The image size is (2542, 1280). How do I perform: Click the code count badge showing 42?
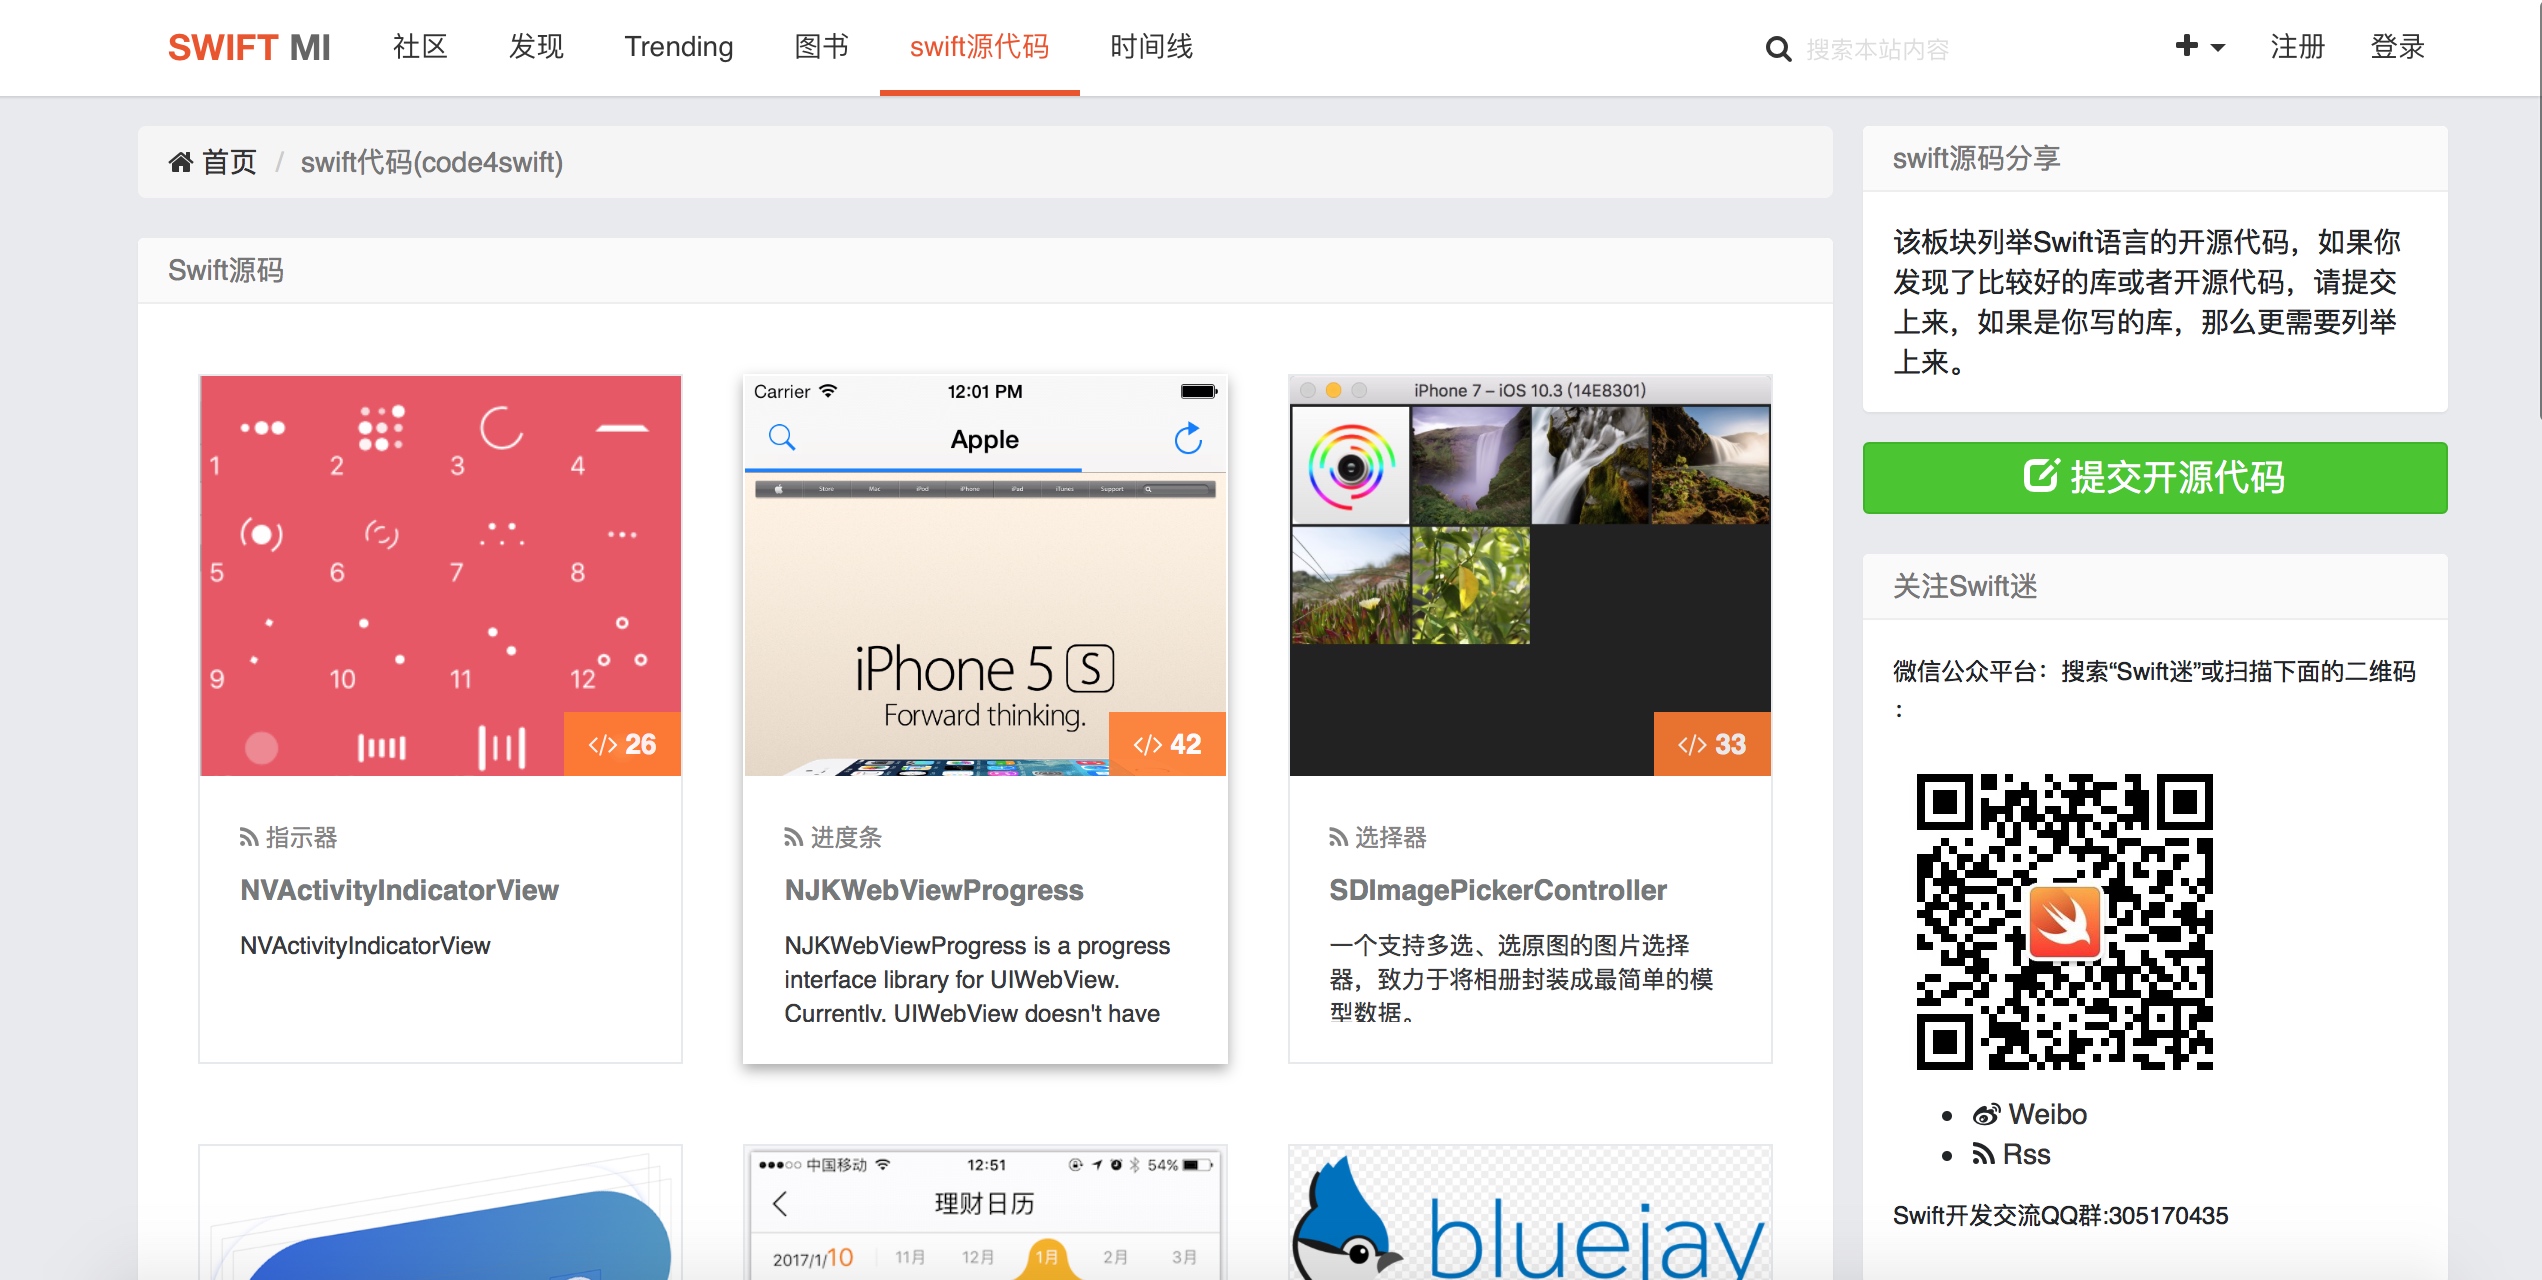click(1167, 744)
